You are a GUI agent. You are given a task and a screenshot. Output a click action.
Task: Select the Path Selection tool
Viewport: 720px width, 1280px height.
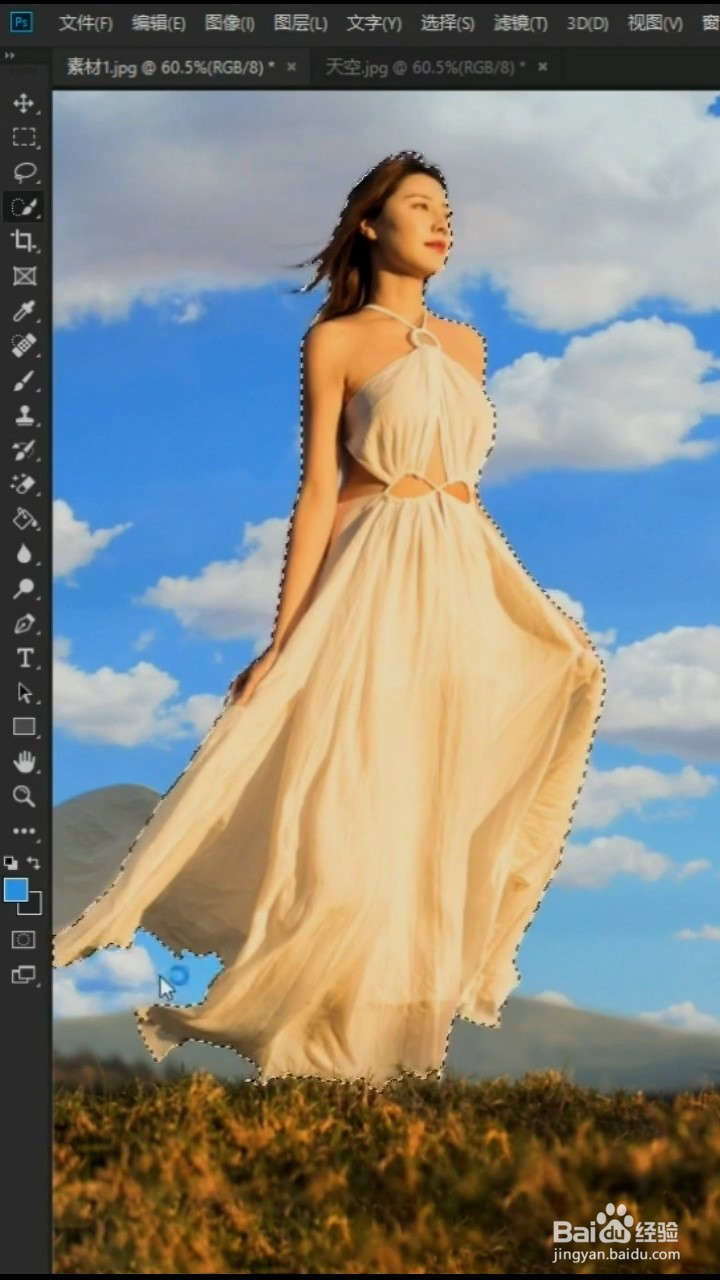click(24, 693)
